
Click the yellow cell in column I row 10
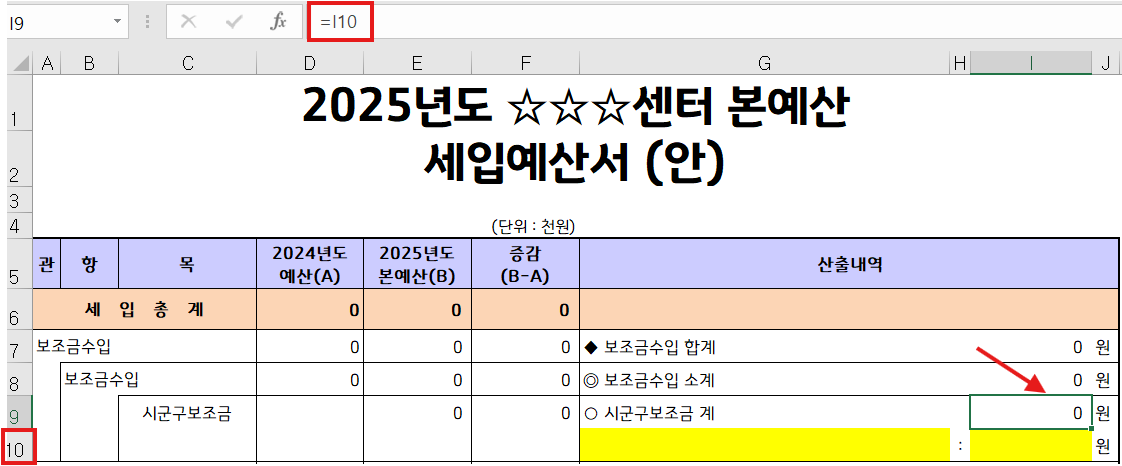(1030, 445)
